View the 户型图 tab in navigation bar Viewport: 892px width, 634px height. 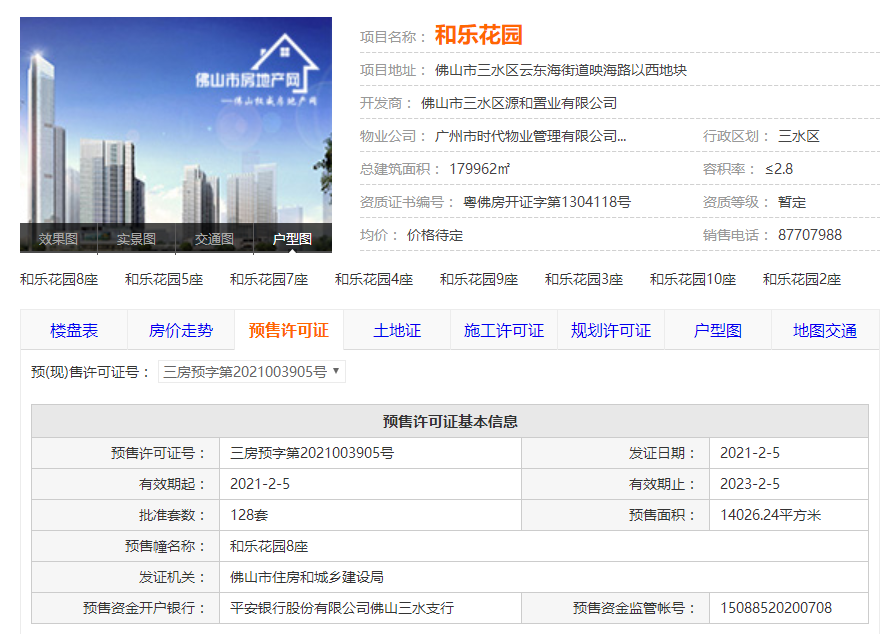[x=718, y=330]
